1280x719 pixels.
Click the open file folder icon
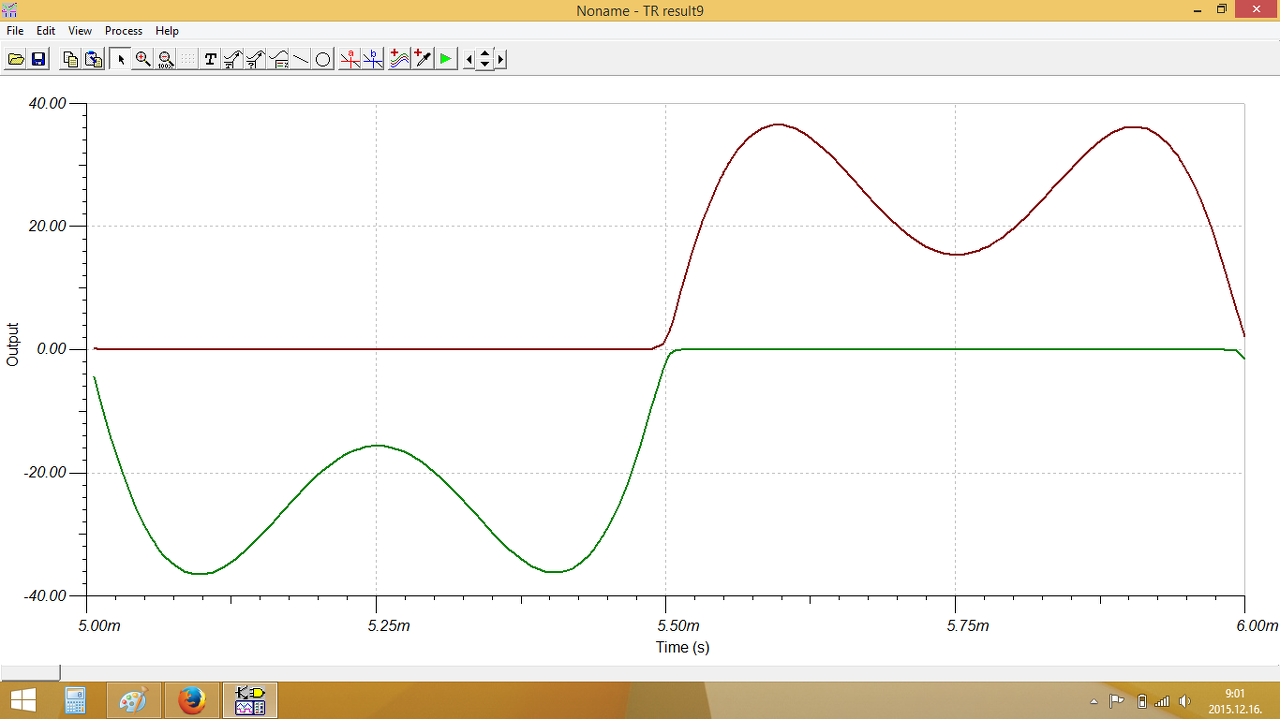click(16, 59)
